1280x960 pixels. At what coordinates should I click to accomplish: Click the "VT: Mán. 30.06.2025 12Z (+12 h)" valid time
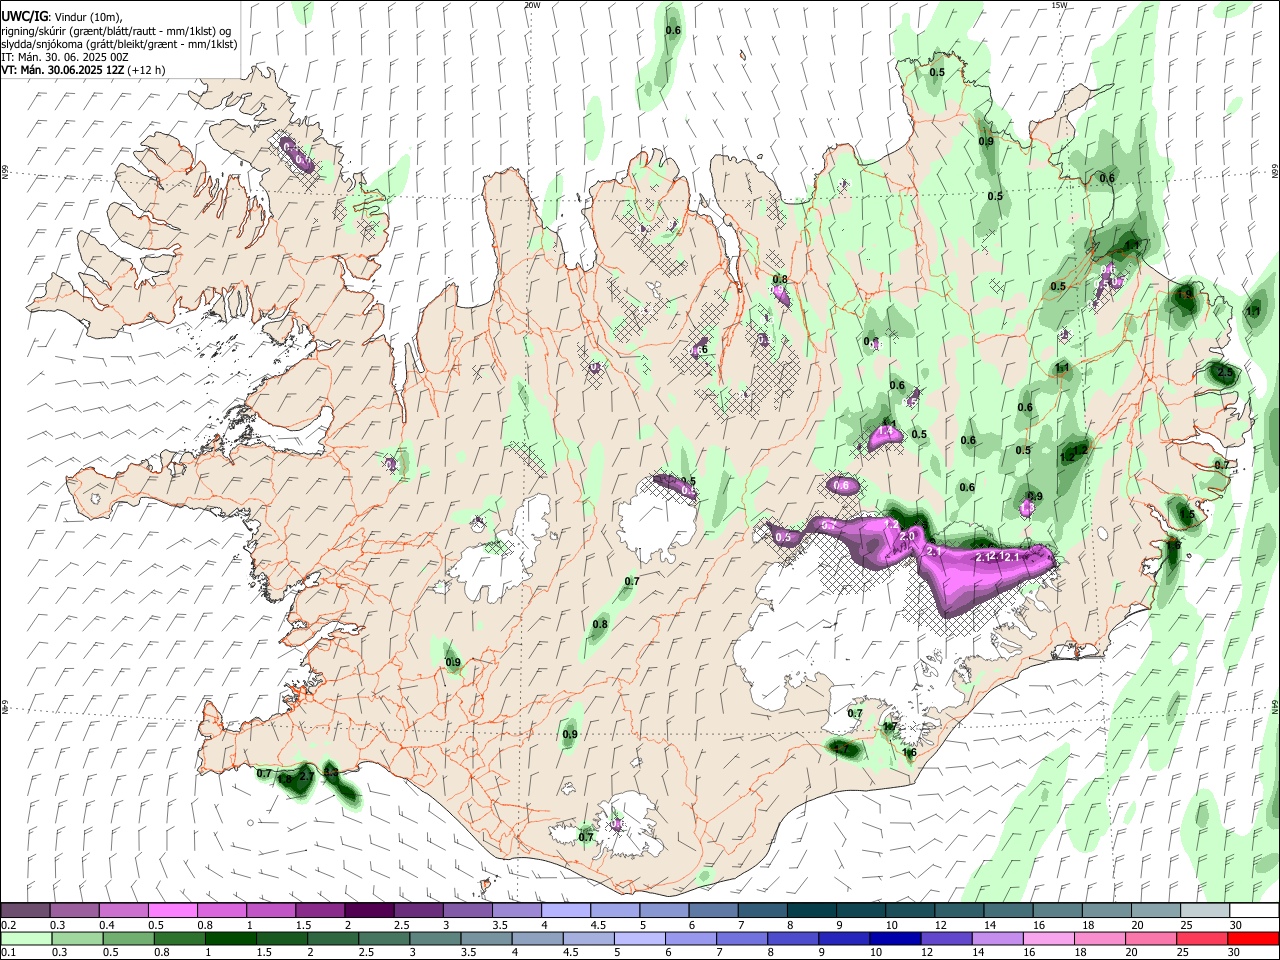point(83,70)
